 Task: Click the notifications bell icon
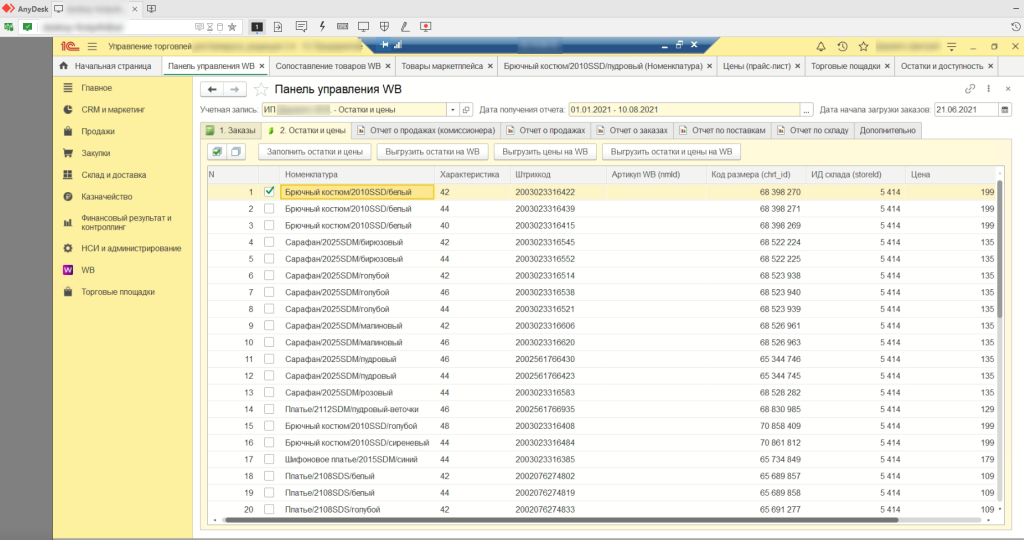coord(822,46)
